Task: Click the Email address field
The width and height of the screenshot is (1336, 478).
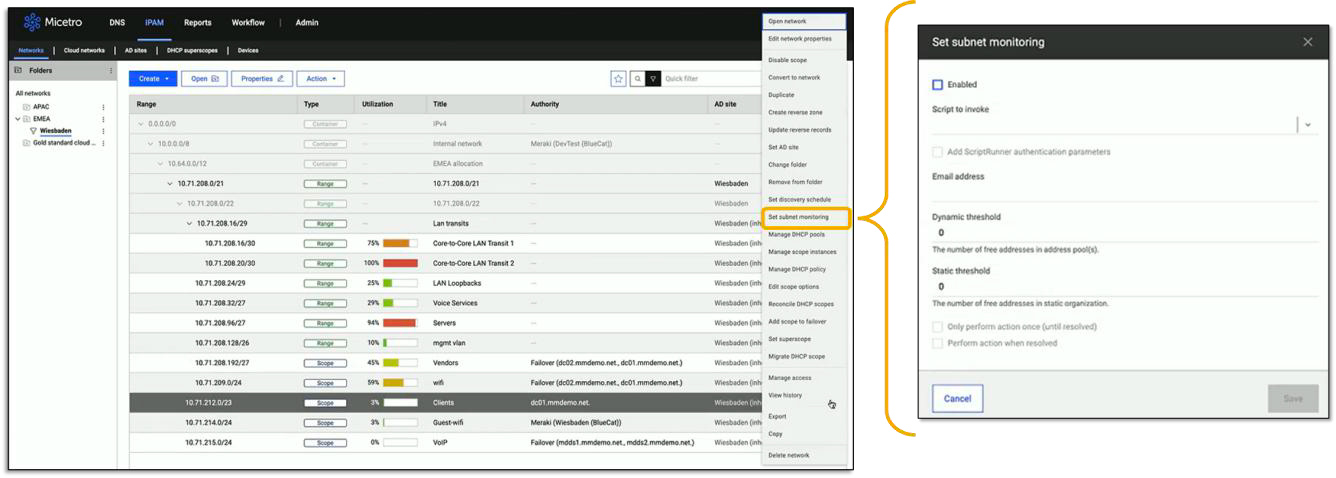Action: (x=1123, y=192)
